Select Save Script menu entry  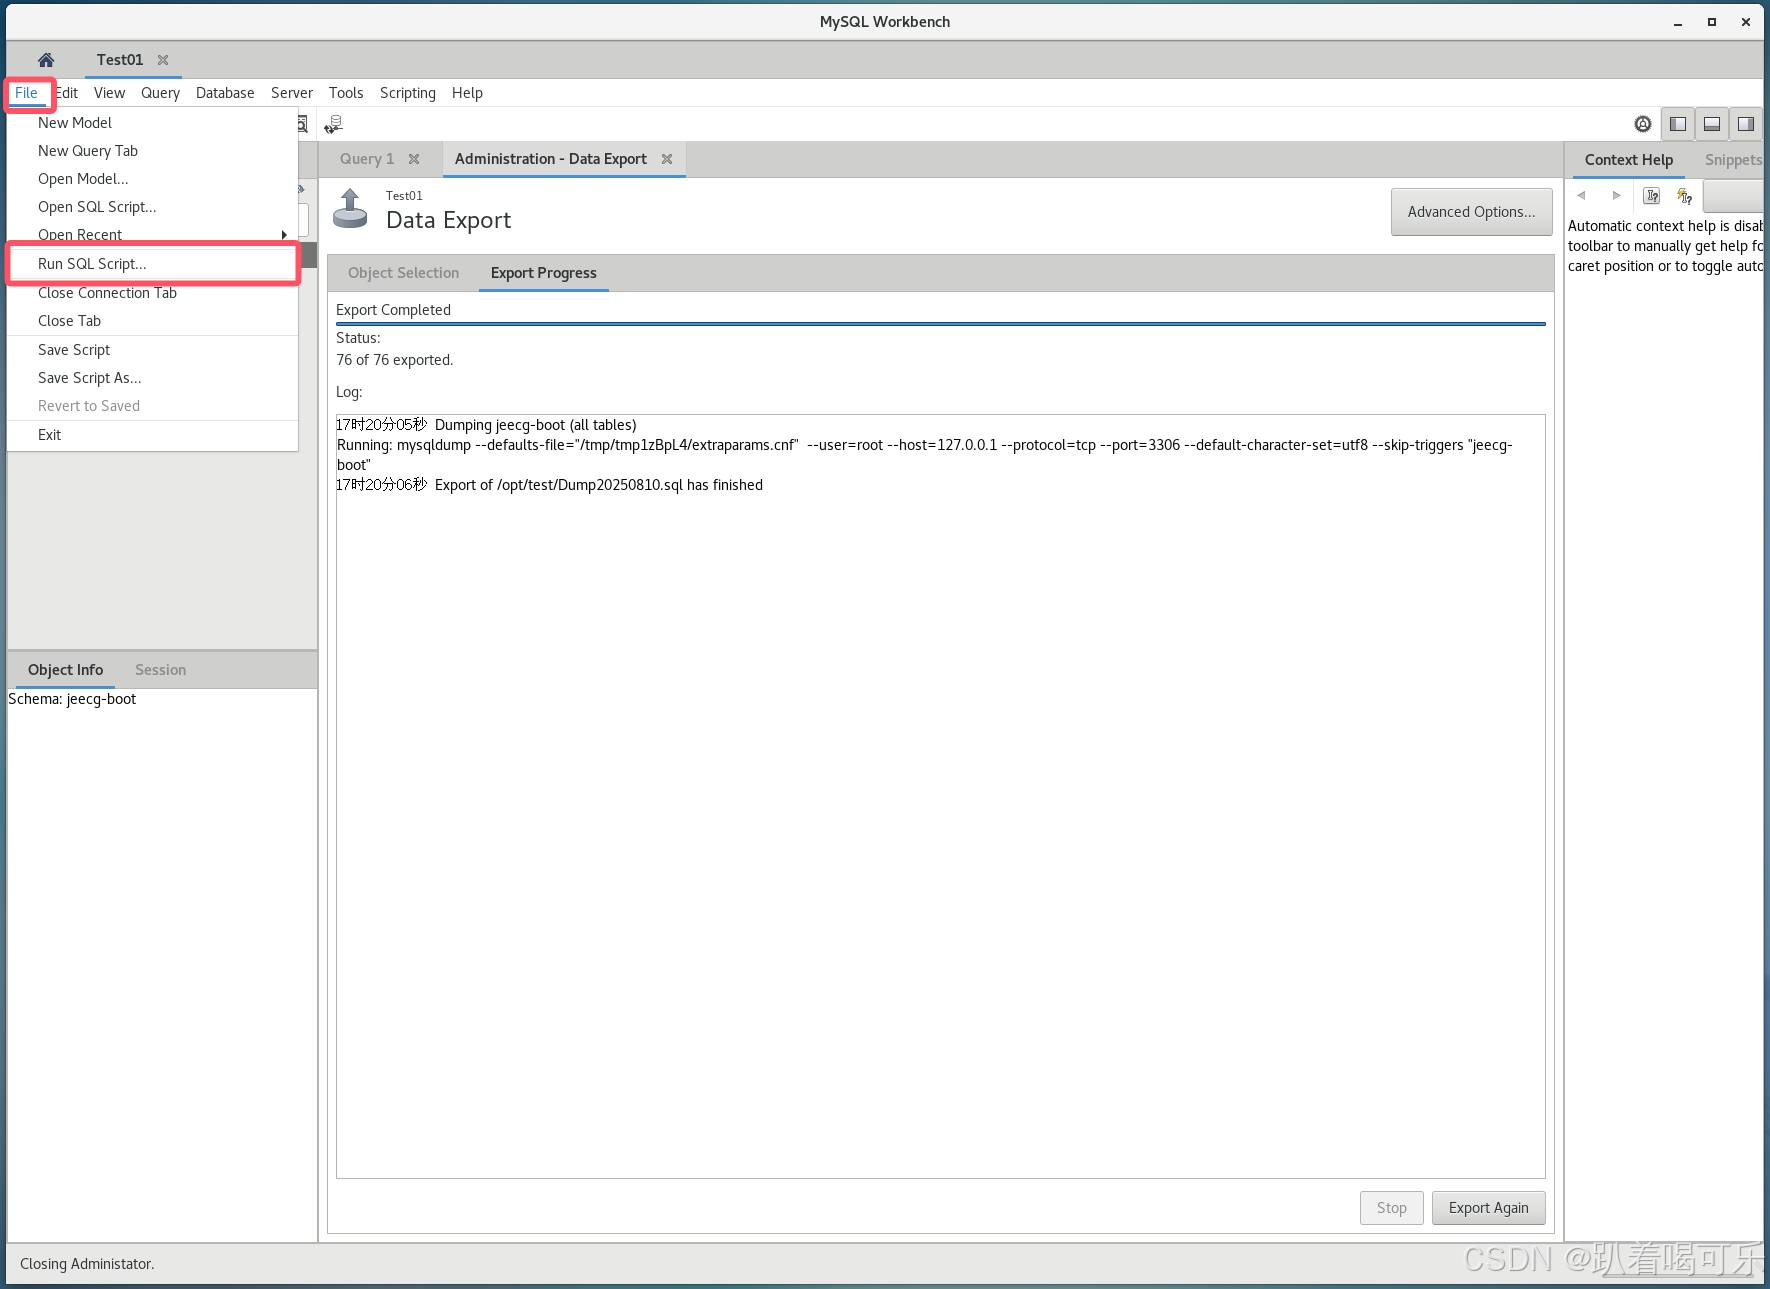click(153, 350)
